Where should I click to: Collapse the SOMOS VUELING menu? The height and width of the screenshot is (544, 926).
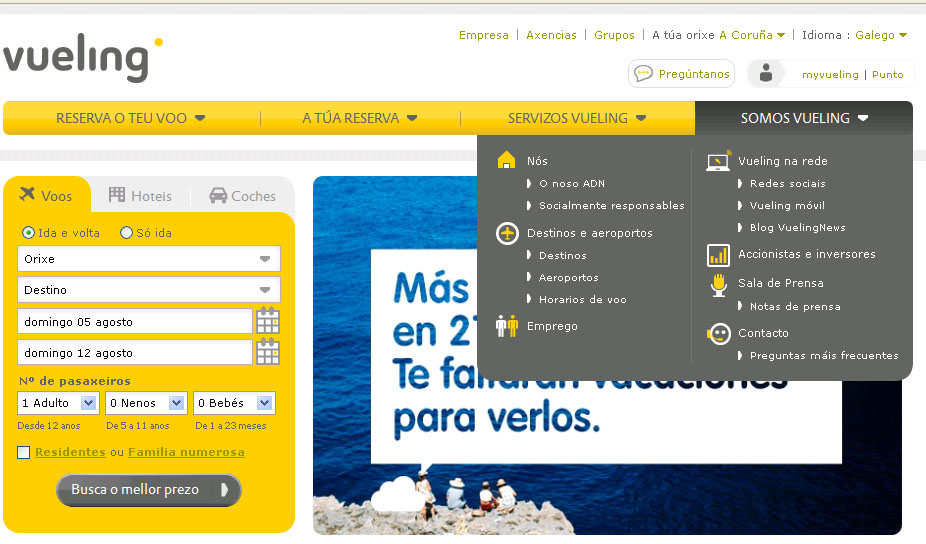(x=804, y=118)
